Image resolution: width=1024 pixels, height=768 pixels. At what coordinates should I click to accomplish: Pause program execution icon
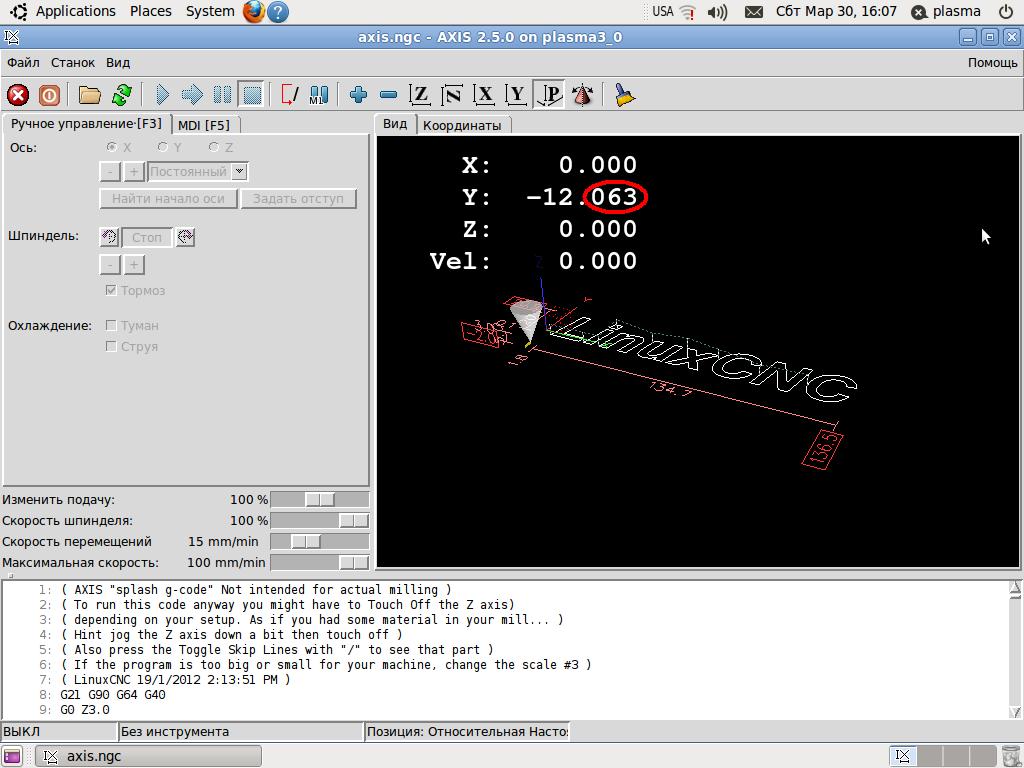click(222, 95)
